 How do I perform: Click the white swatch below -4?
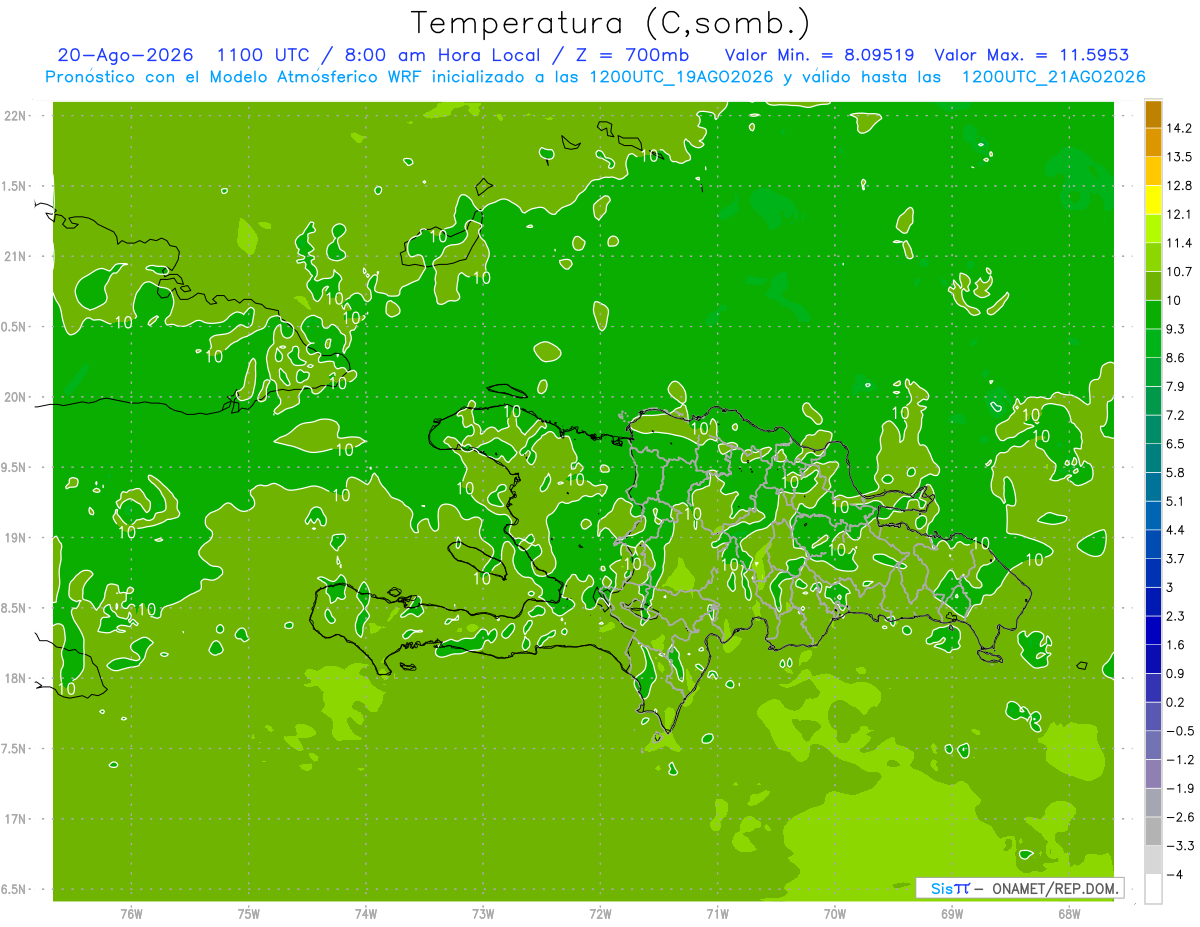click(x=1153, y=888)
